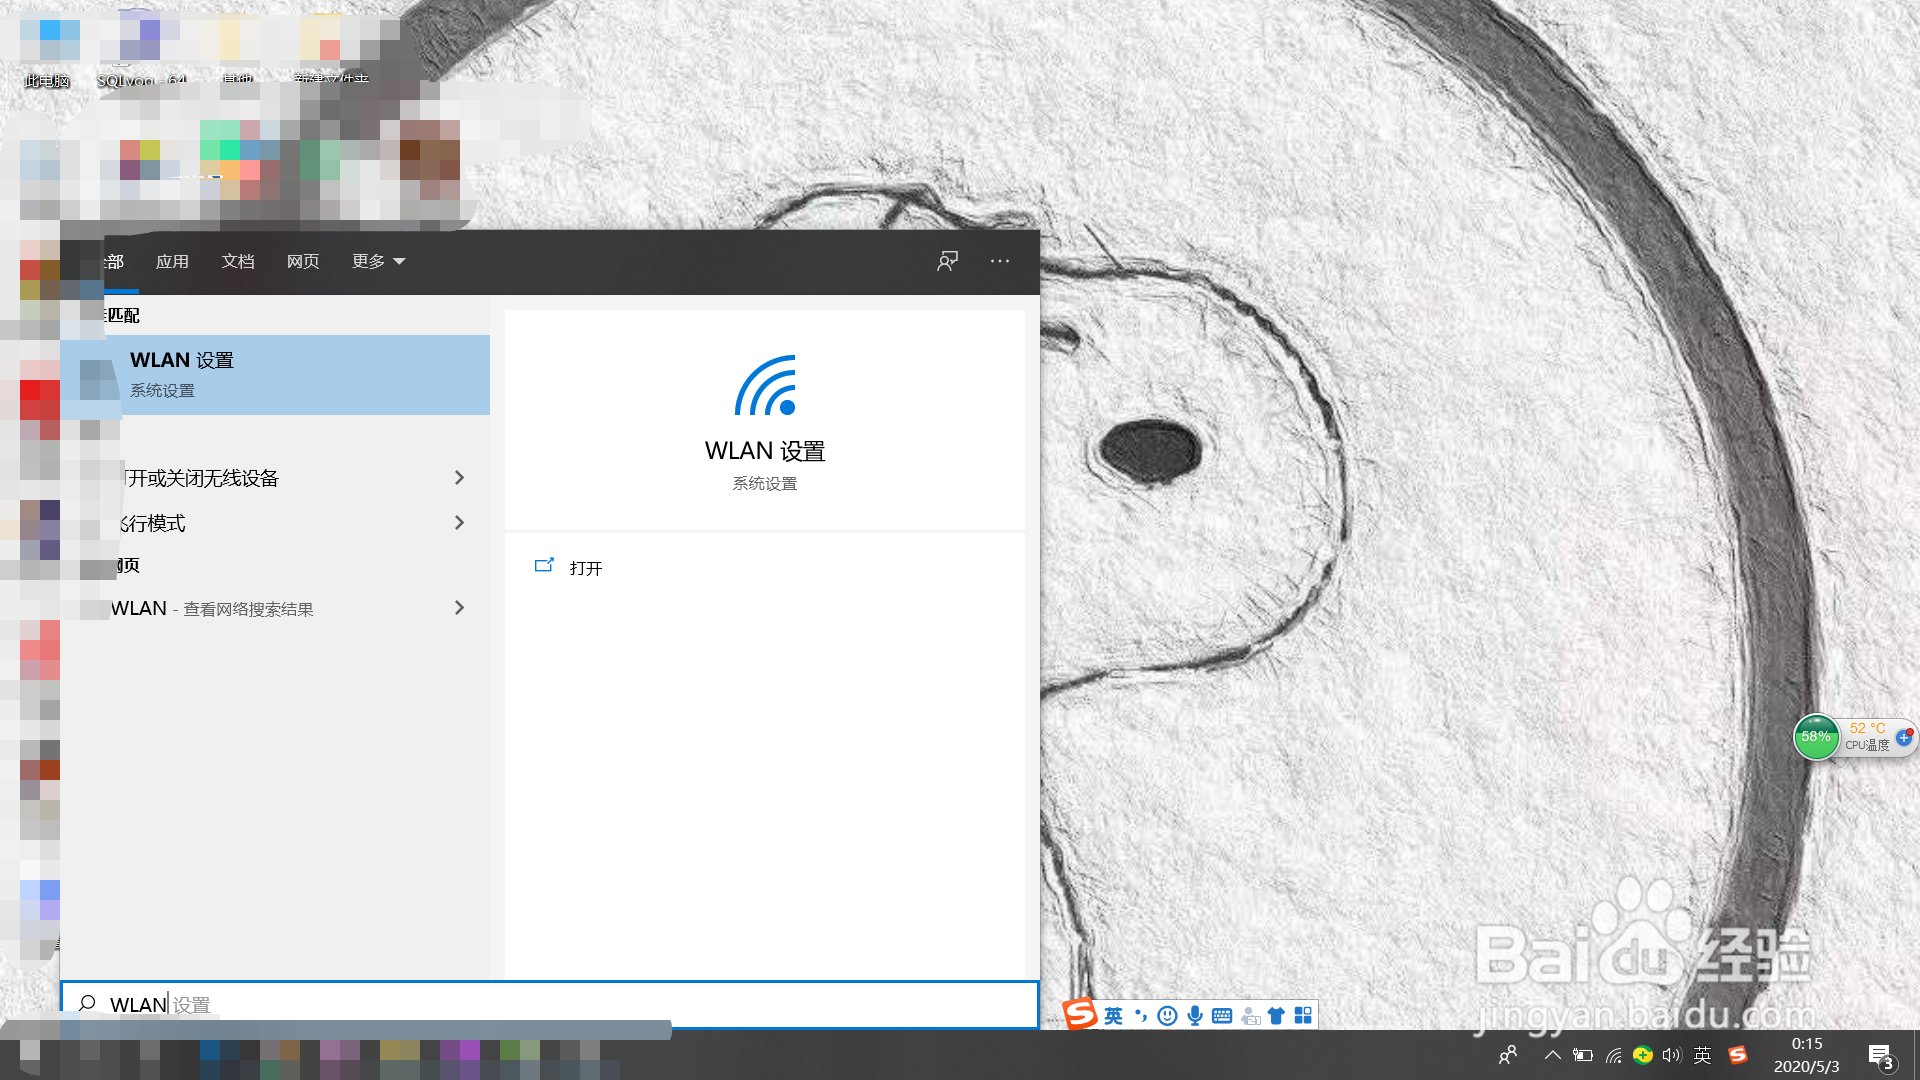1920x1080 pixels.
Task: Toggle taskbar input language indicator 英
Action: pyautogui.click(x=1703, y=1055)
